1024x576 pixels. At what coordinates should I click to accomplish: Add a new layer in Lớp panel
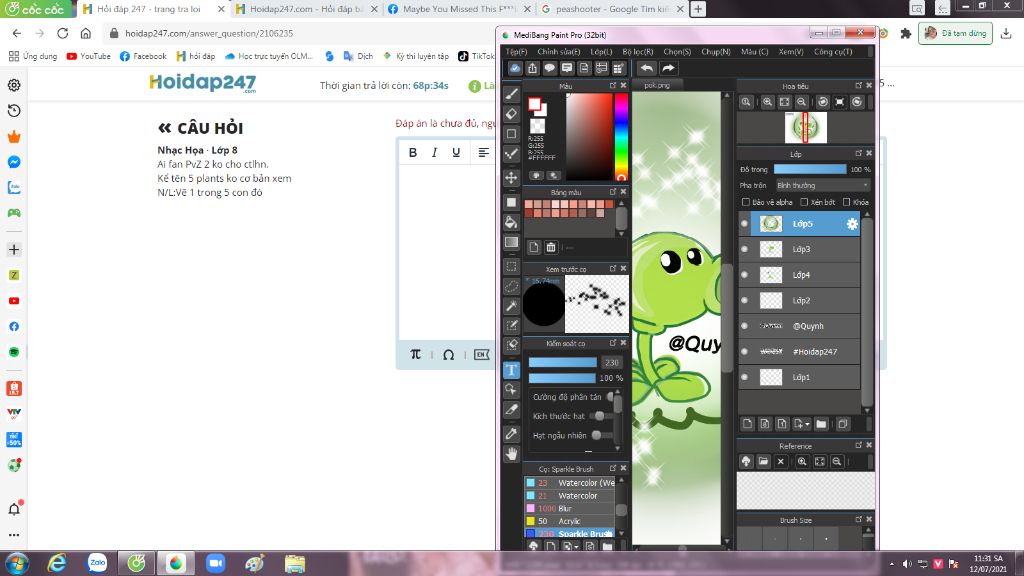click(748, 424)
